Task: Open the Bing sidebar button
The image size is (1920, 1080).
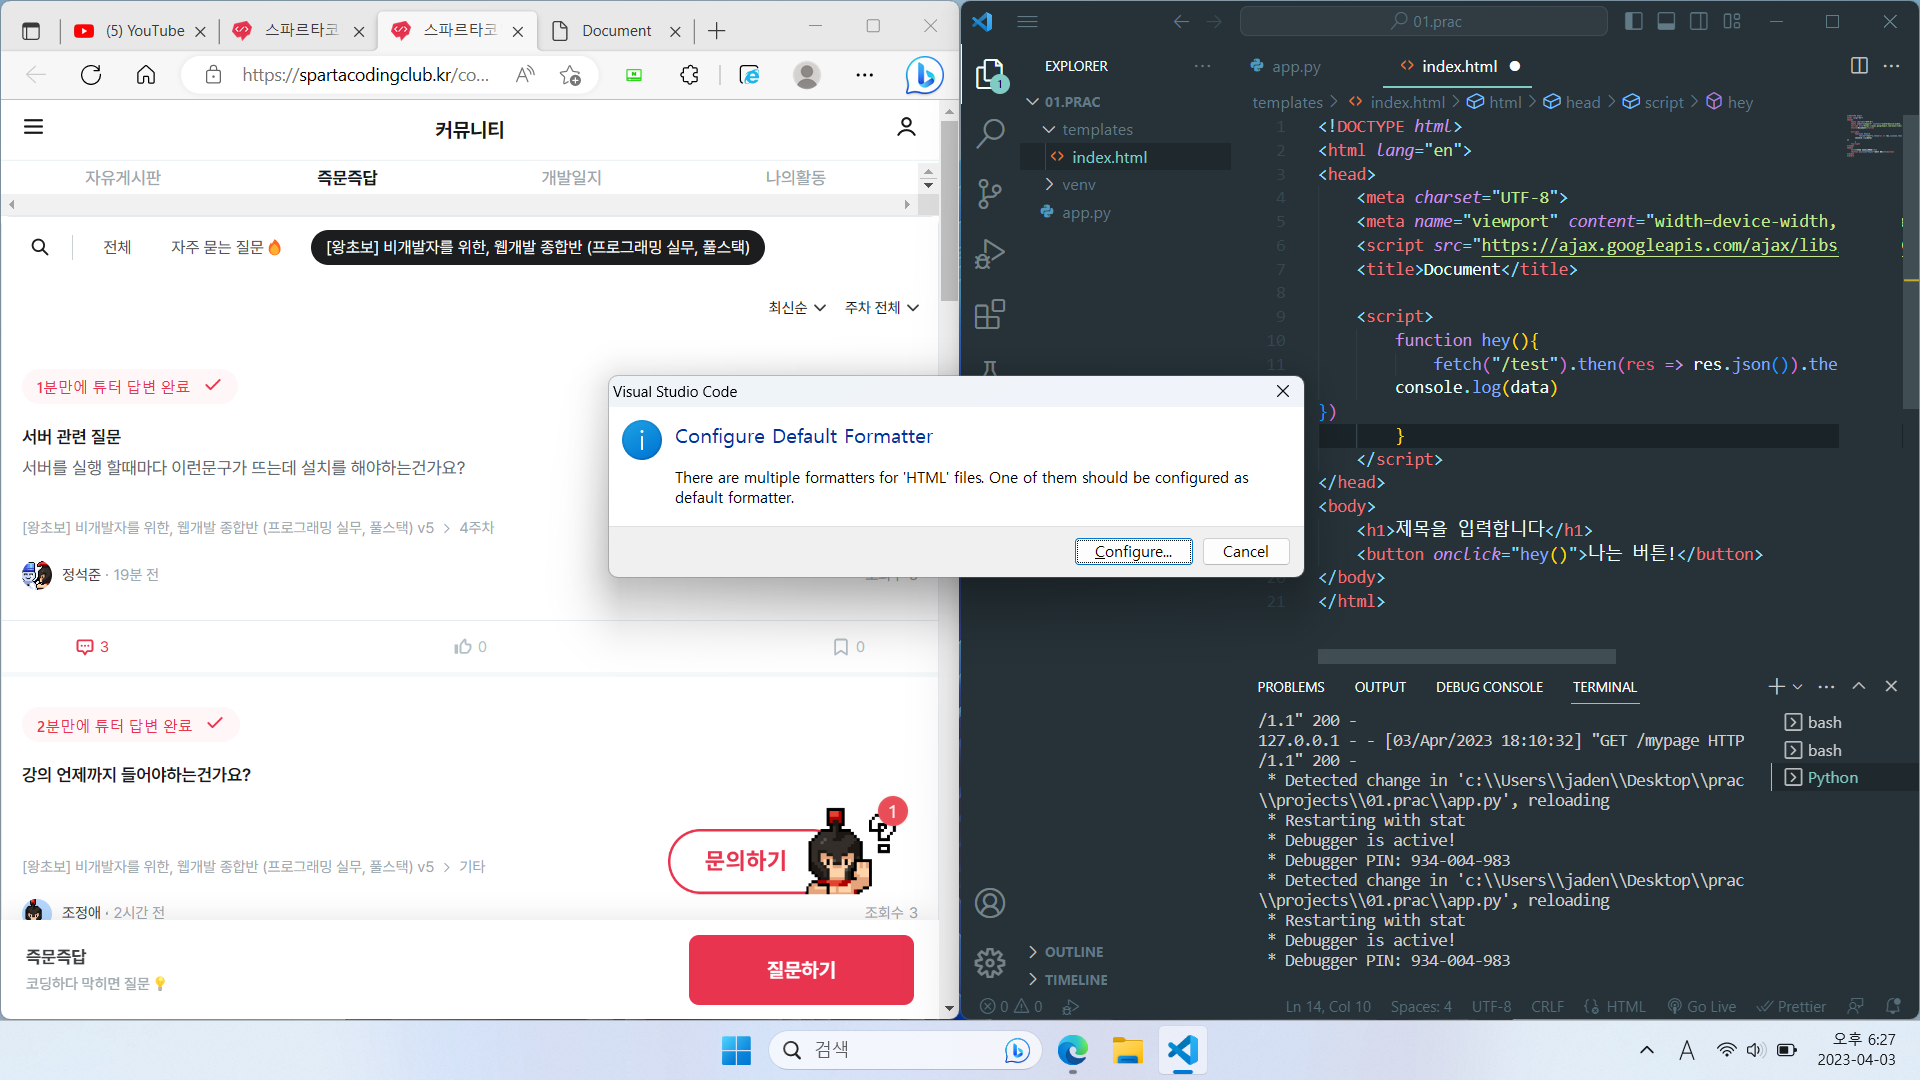Action: point(924,75)
